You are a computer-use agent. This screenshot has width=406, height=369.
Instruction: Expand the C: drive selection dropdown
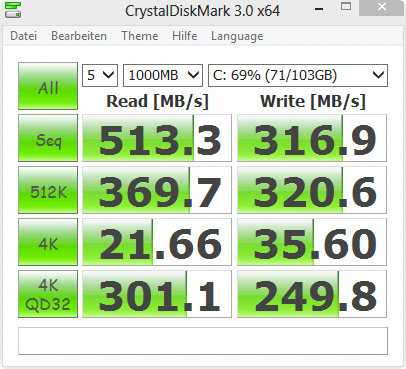tap(298, 75)
